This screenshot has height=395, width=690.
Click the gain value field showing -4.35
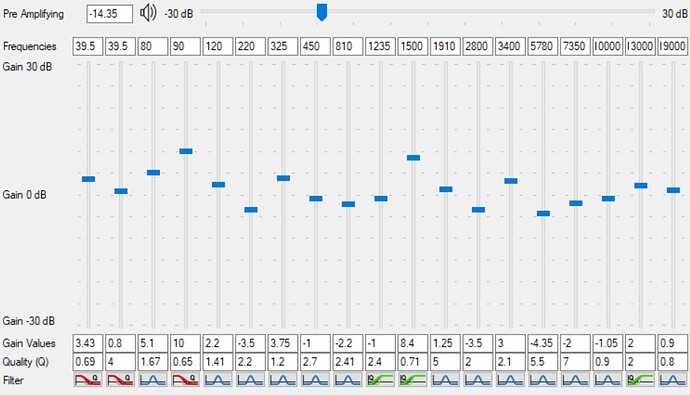(543, 343)
